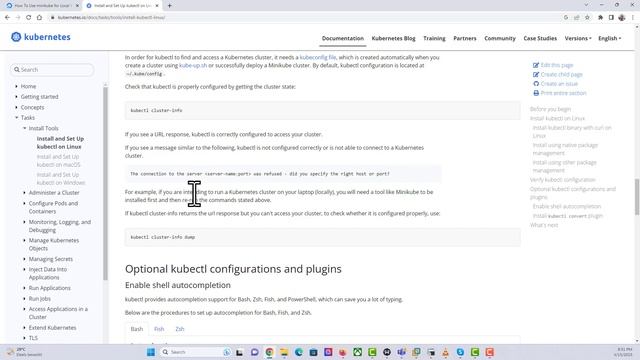
Task: Open the Chrome three-dot menu
Action: pos(633,18)
